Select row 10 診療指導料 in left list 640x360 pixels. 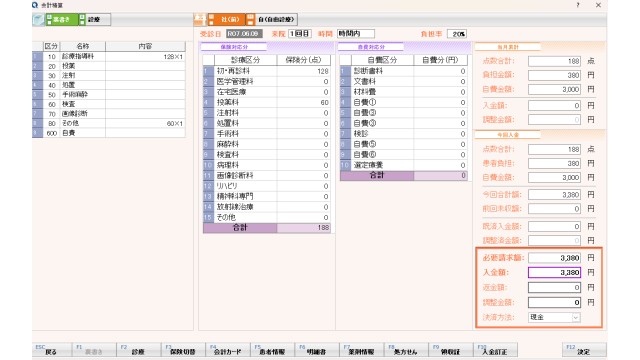click(x=109, y=56)
